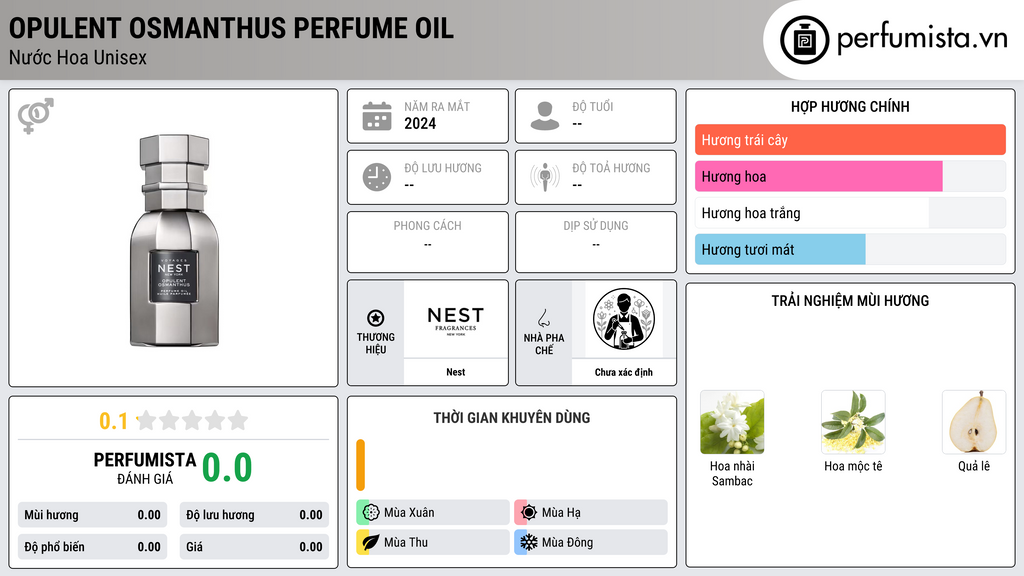Viewport: 1024px width, 576px height.
Task: Click the nose icon above Nhà pha chế
Action: click(x=543, y=318)
